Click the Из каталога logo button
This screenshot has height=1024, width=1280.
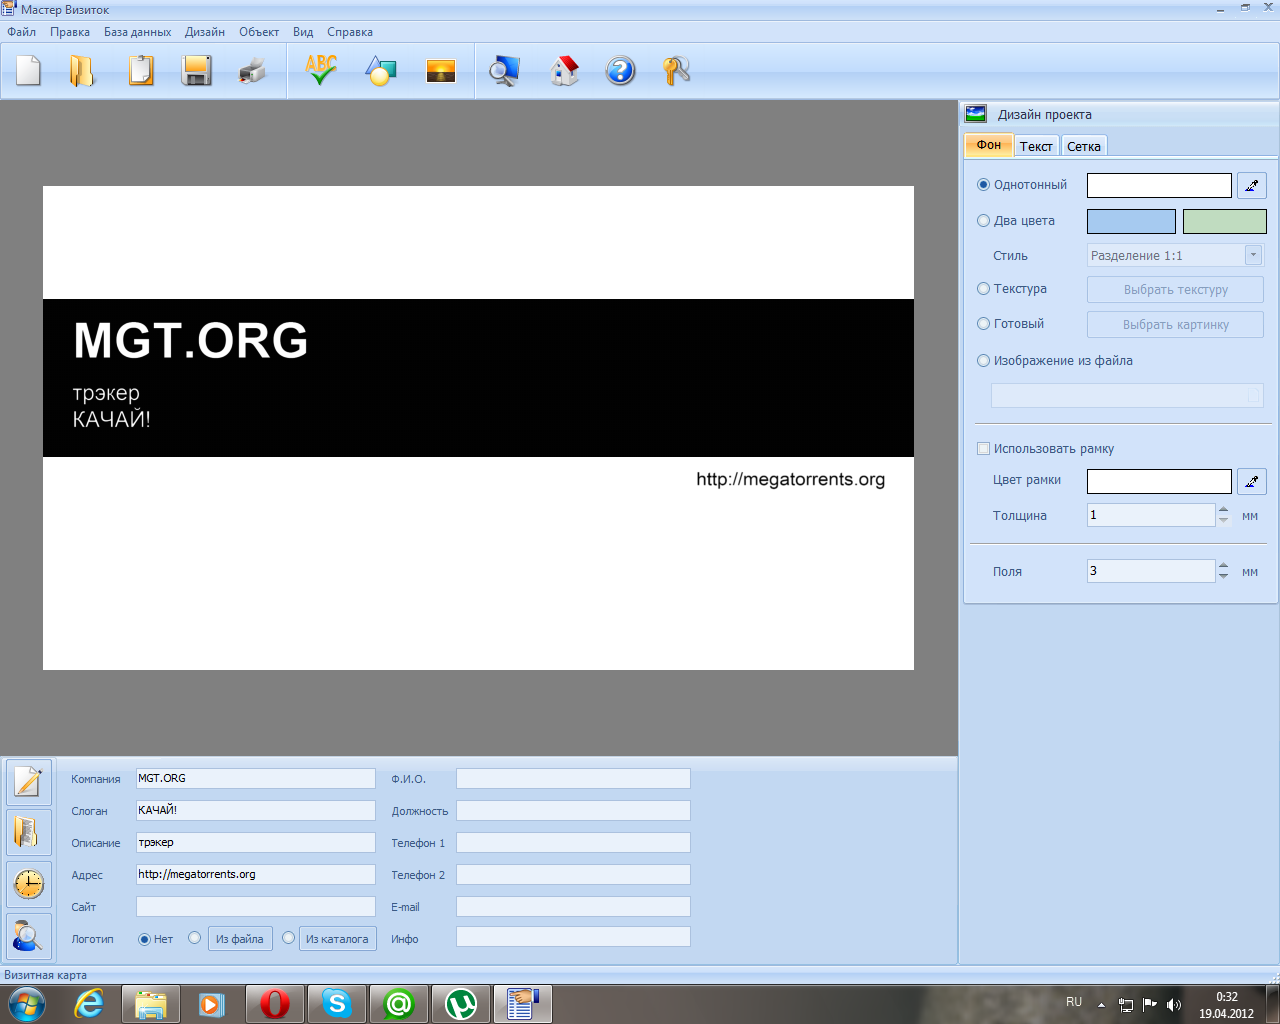click(337, 939)
